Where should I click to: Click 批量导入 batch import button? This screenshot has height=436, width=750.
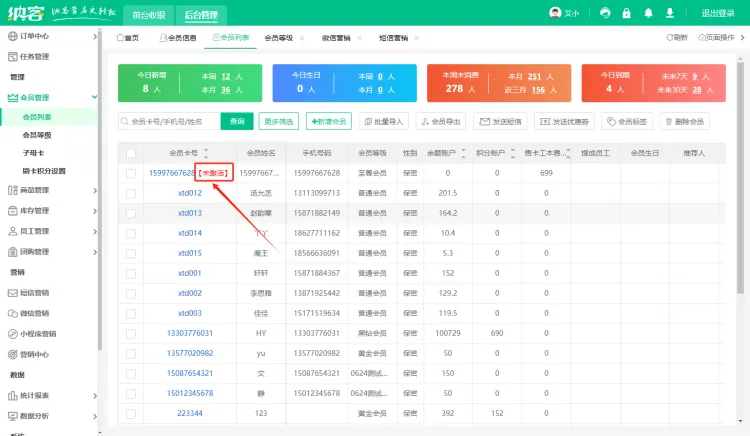384,121
